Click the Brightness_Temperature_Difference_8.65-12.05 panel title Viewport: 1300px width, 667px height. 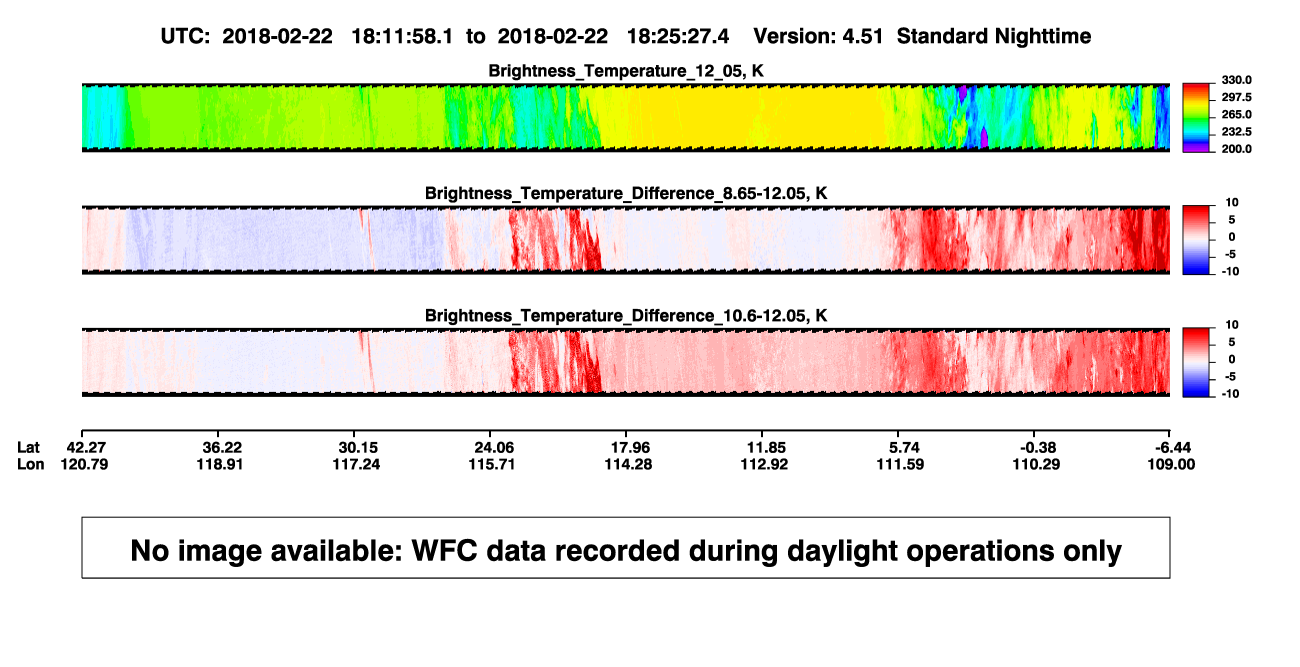click(x=626, y=193)
